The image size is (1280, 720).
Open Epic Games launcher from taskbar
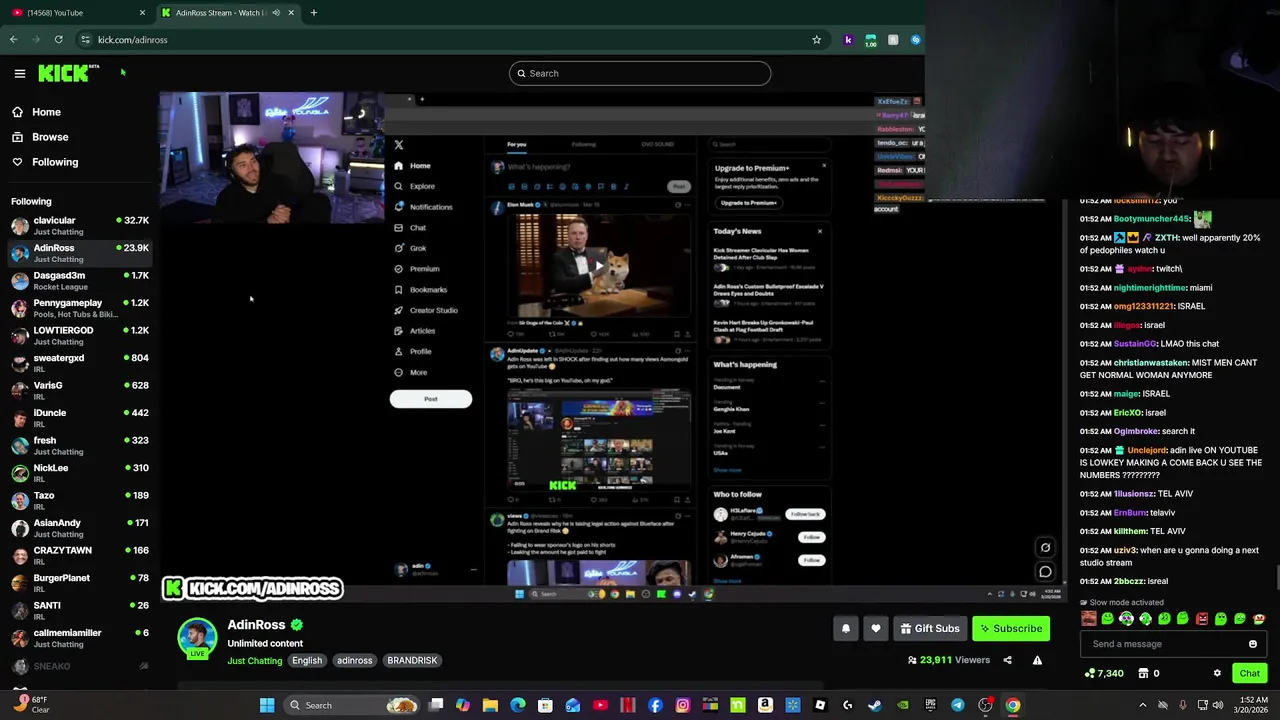coord(930,705)
